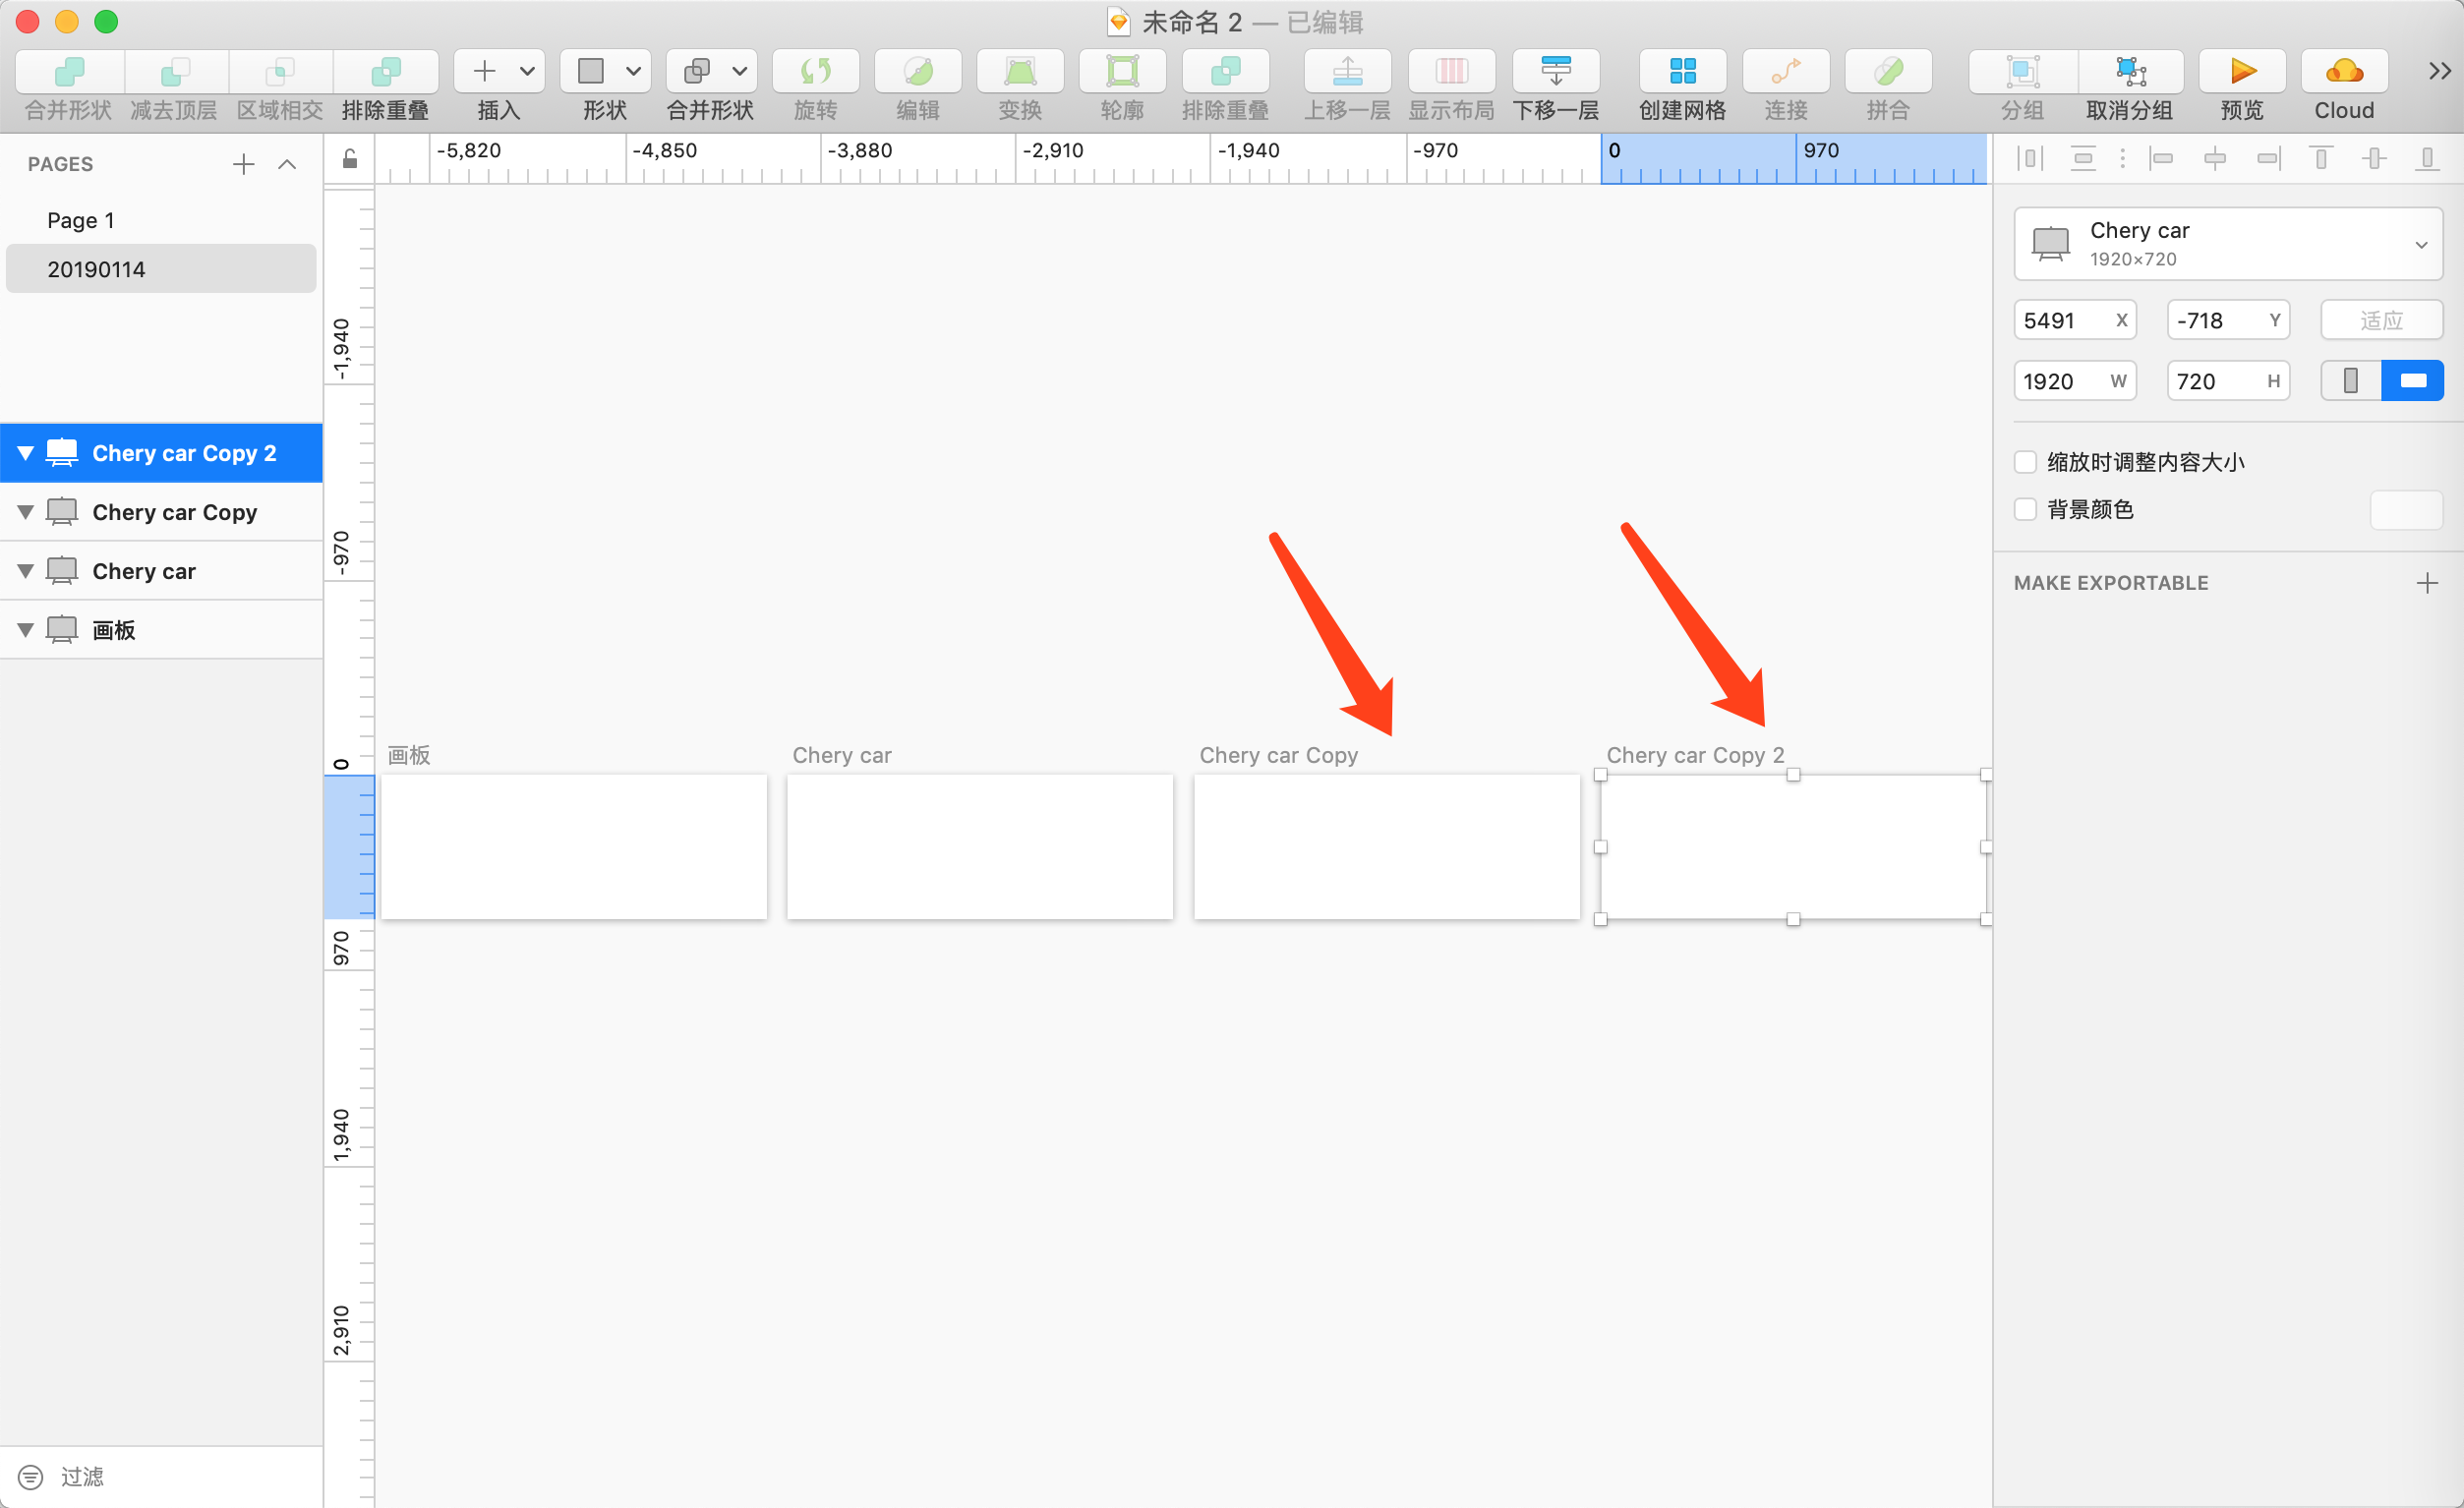The height and width of the screenshot is (1508, 2464).
Task: Add export via Make Exportable plus
Action: tap(2426, 583)
